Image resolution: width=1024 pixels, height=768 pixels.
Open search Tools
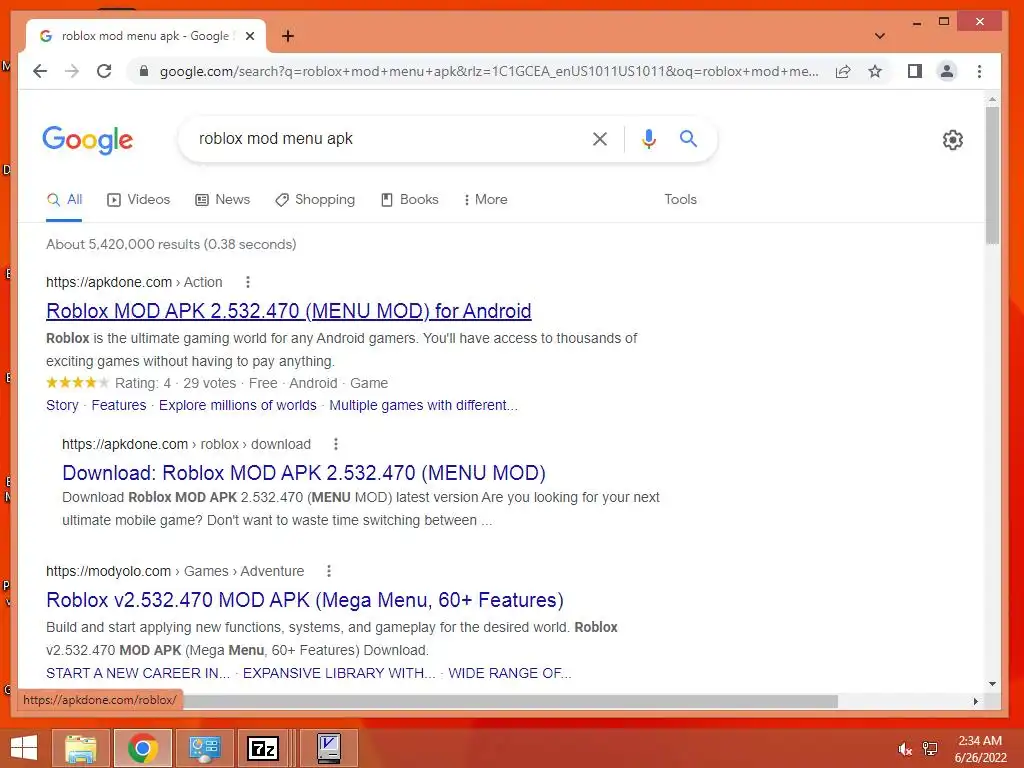pos(680,200)
